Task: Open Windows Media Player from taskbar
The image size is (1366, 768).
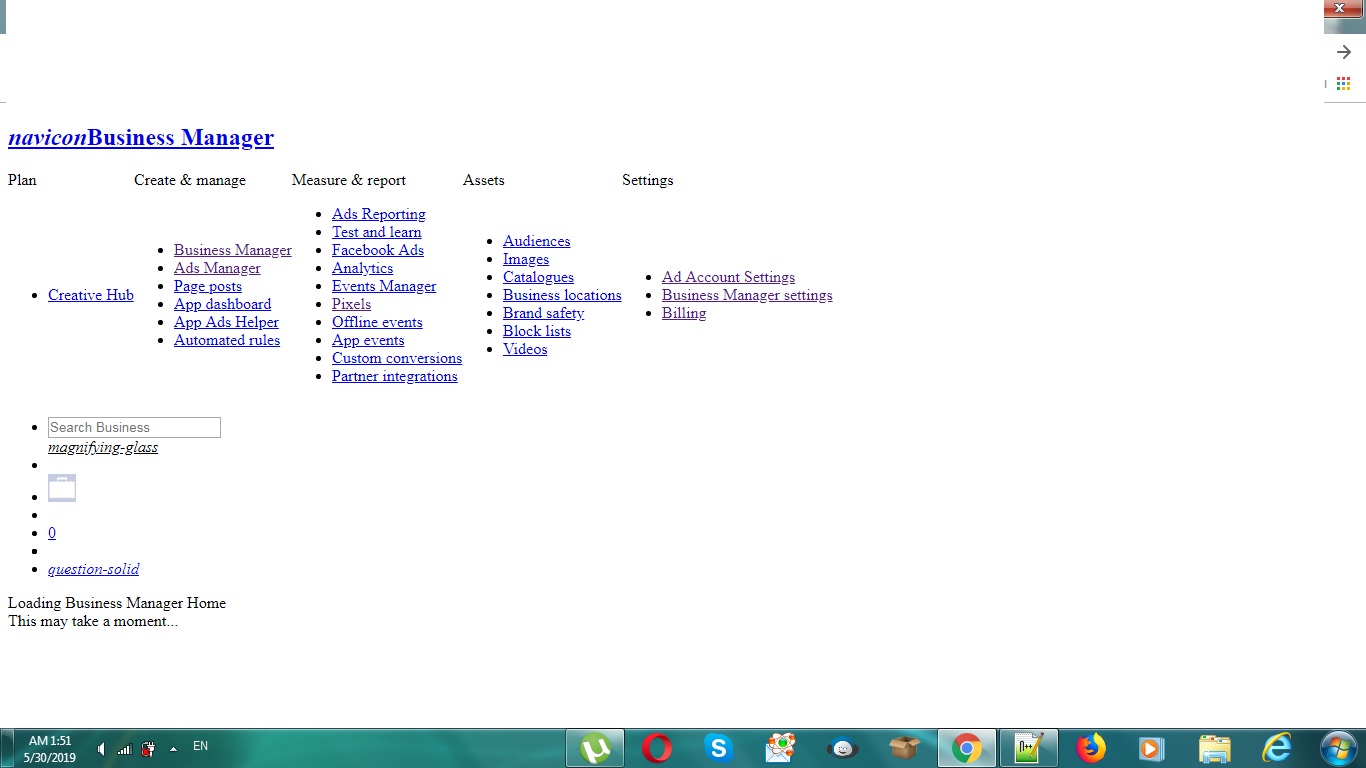Action: tap(1151, 748)
